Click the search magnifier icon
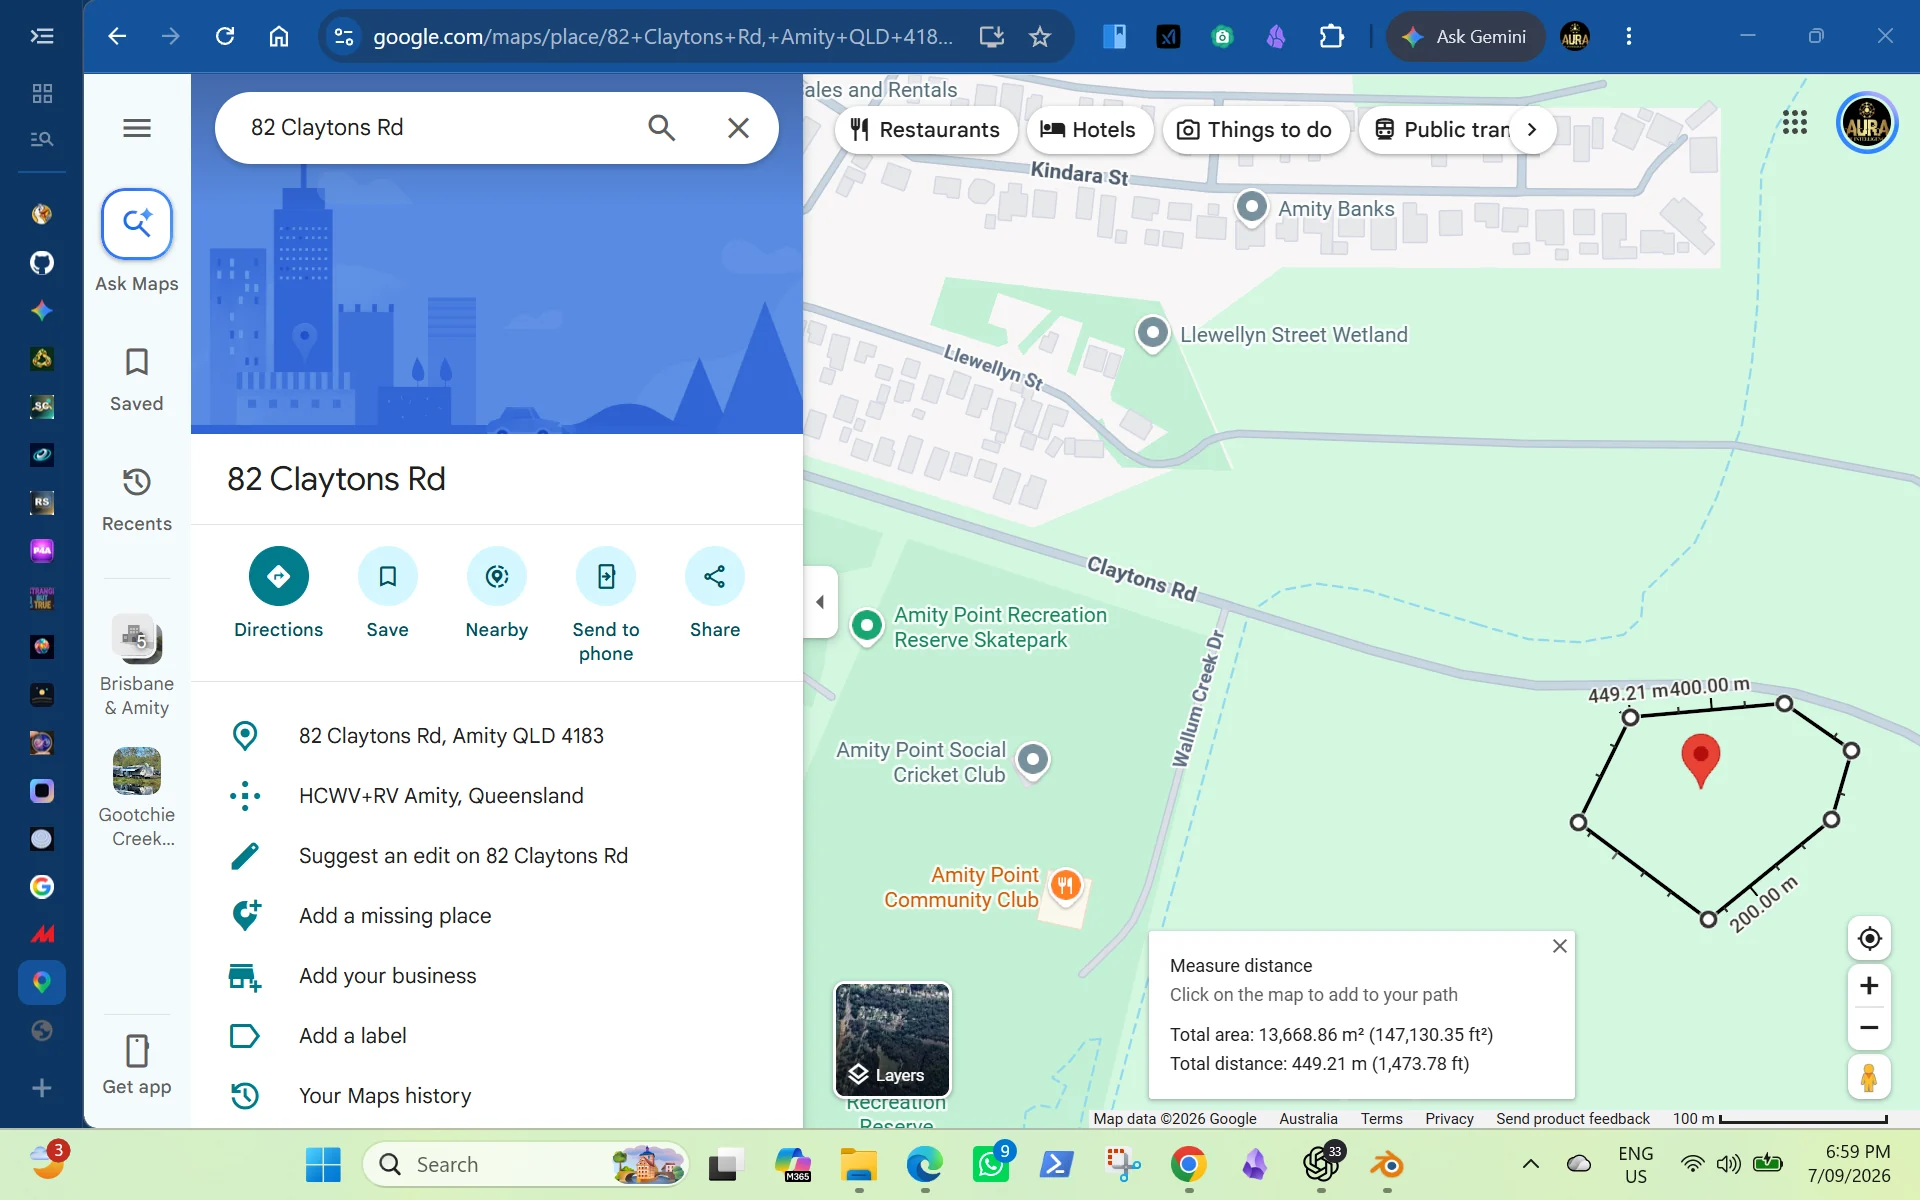This screenshot has width=1920, height=1200. [661, 128]
